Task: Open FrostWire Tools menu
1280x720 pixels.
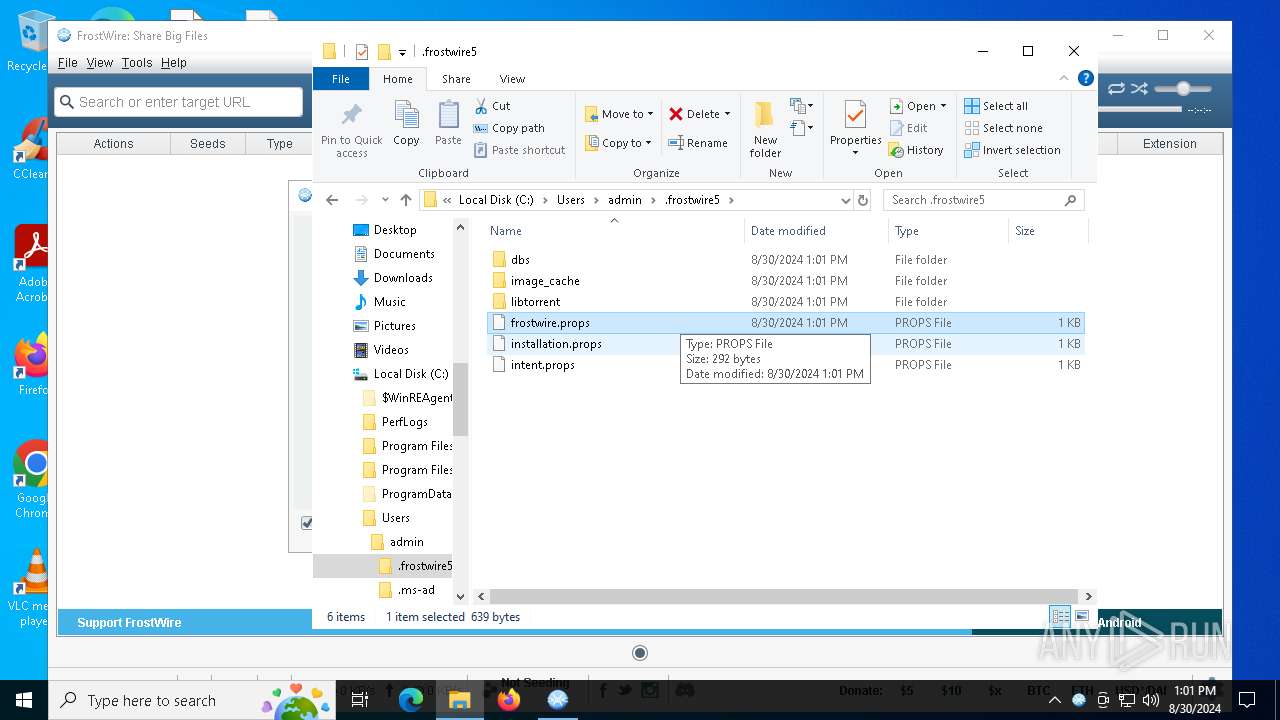Action: point(137,62)
